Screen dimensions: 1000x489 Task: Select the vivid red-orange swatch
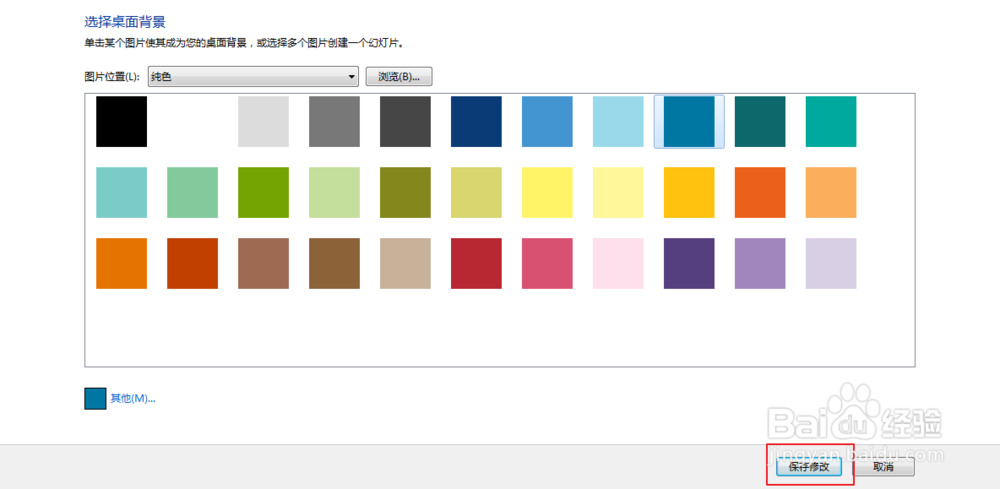pos(760,193)
